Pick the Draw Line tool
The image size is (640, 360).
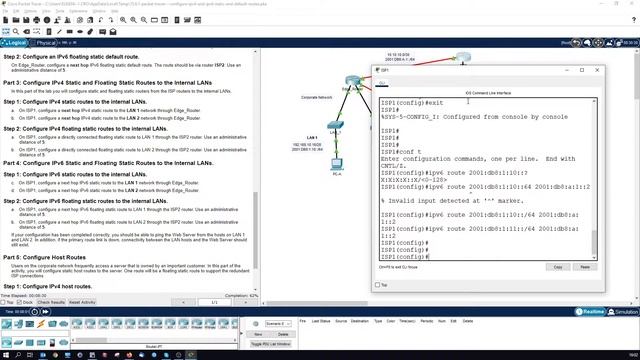pyautogui.click(x=59, y=31)
